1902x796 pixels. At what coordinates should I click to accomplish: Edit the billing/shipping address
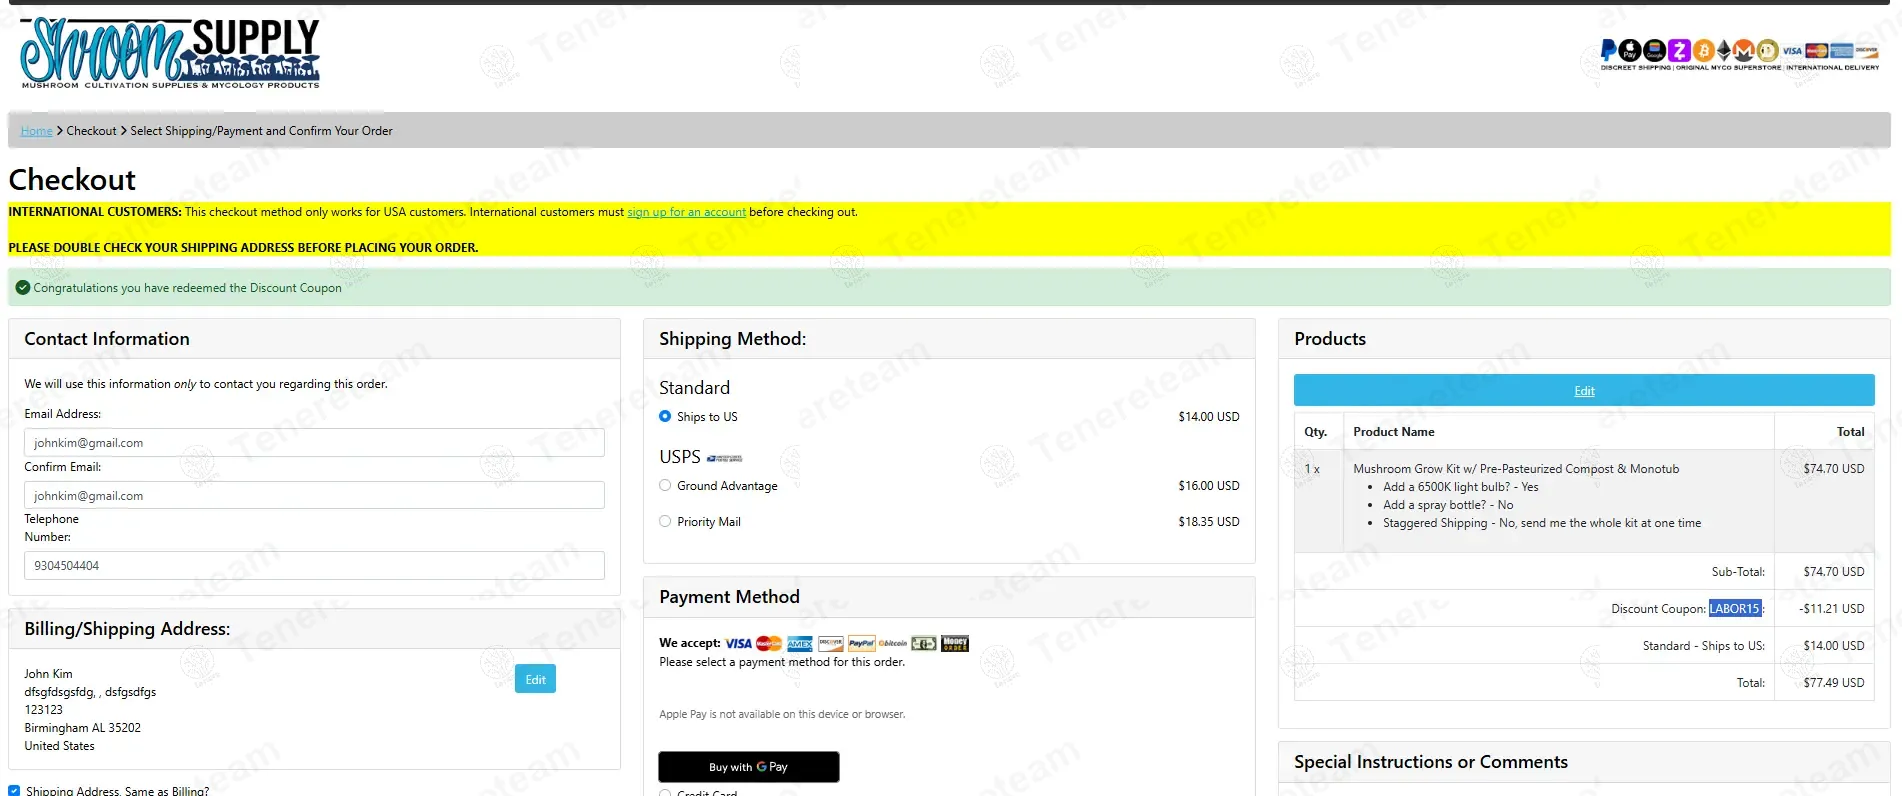(536, 679)
